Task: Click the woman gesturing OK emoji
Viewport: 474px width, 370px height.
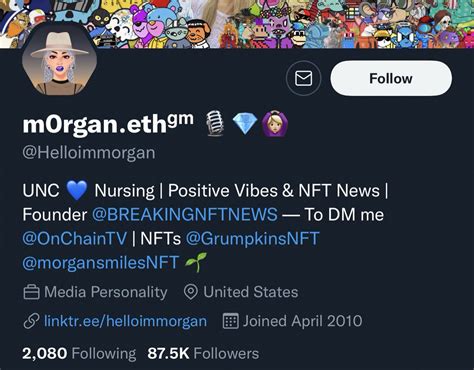Action: 275,124
